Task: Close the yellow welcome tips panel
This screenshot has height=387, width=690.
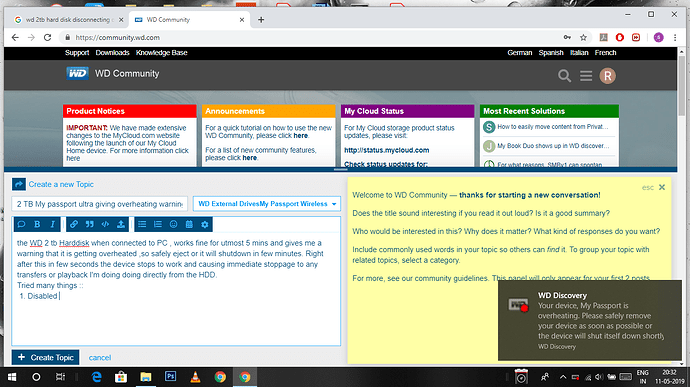Action: click(x=662, y=188)
